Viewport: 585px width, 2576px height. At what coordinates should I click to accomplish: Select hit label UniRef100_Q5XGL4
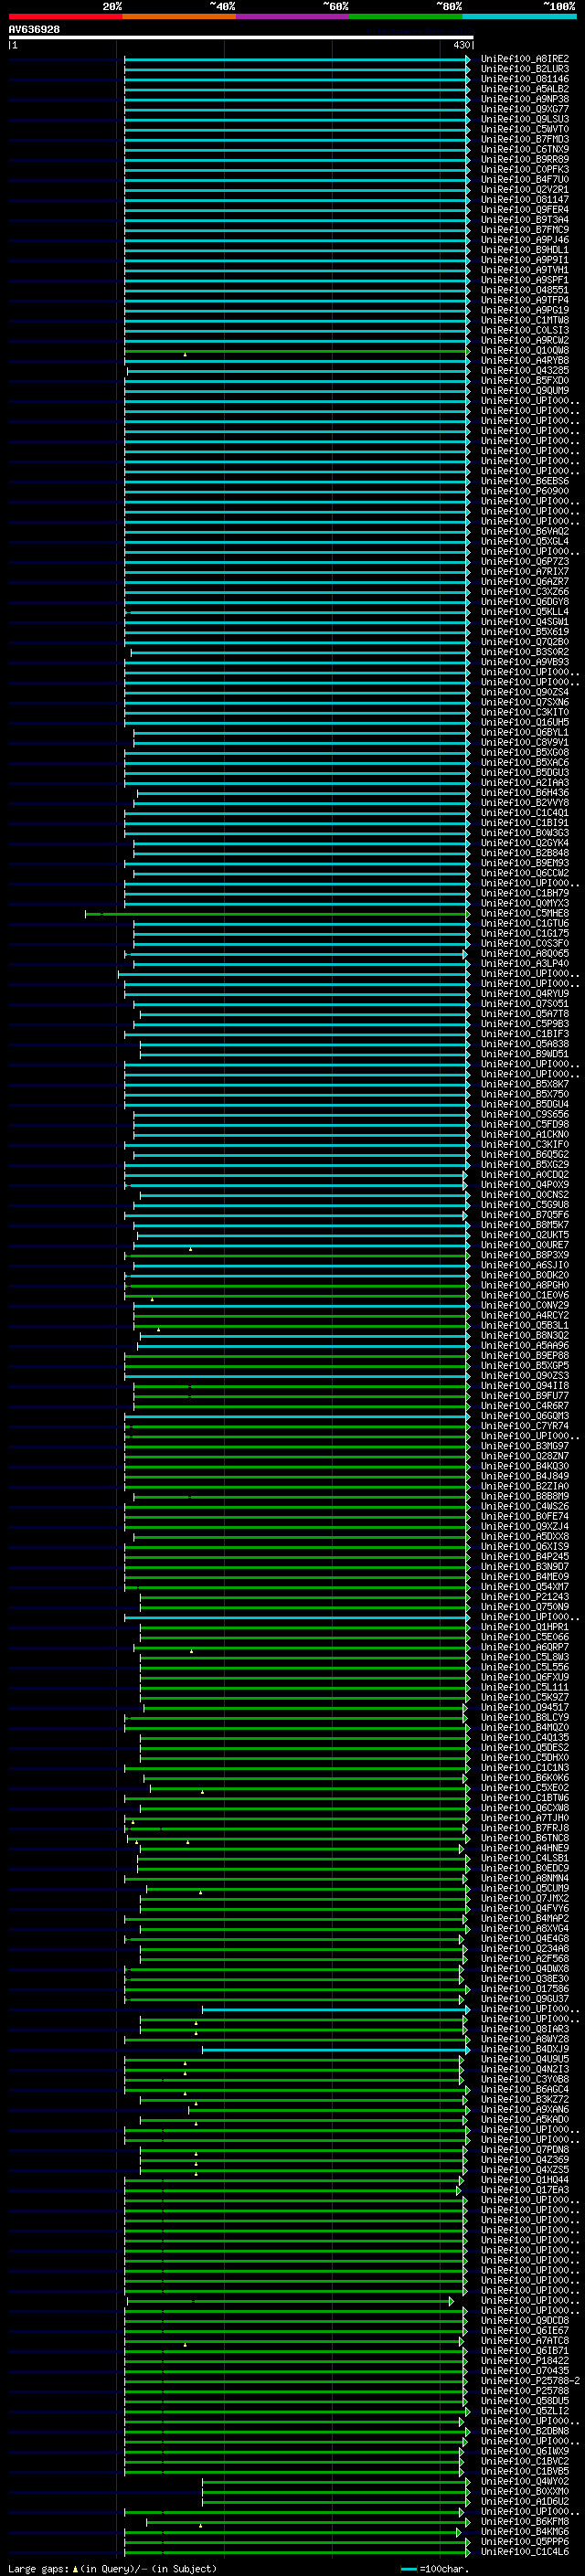tap(524, 541)
